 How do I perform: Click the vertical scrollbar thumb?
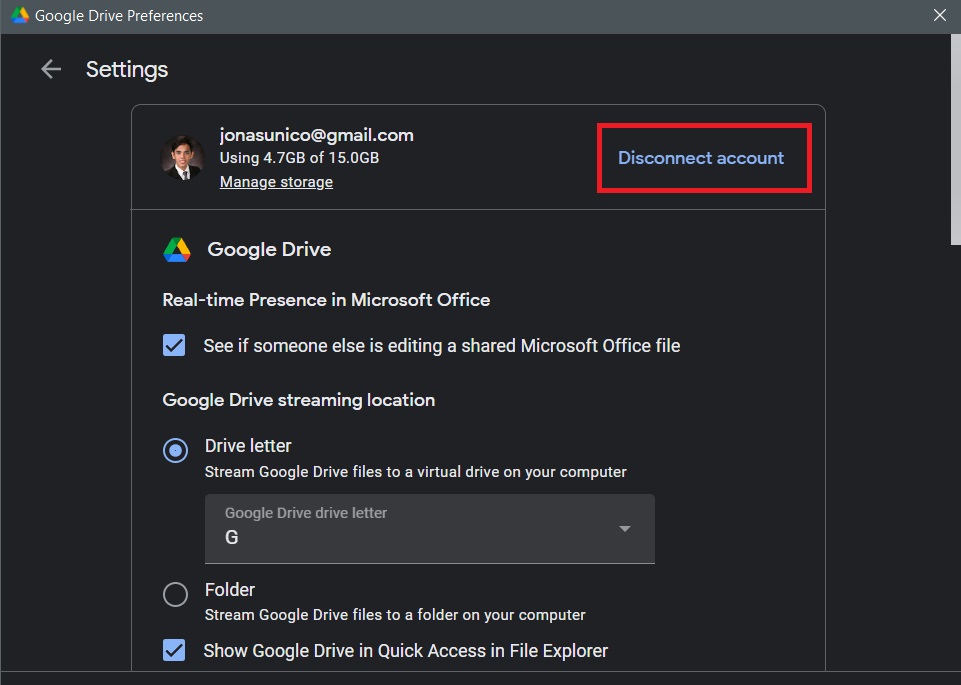(x=955, y=140)
